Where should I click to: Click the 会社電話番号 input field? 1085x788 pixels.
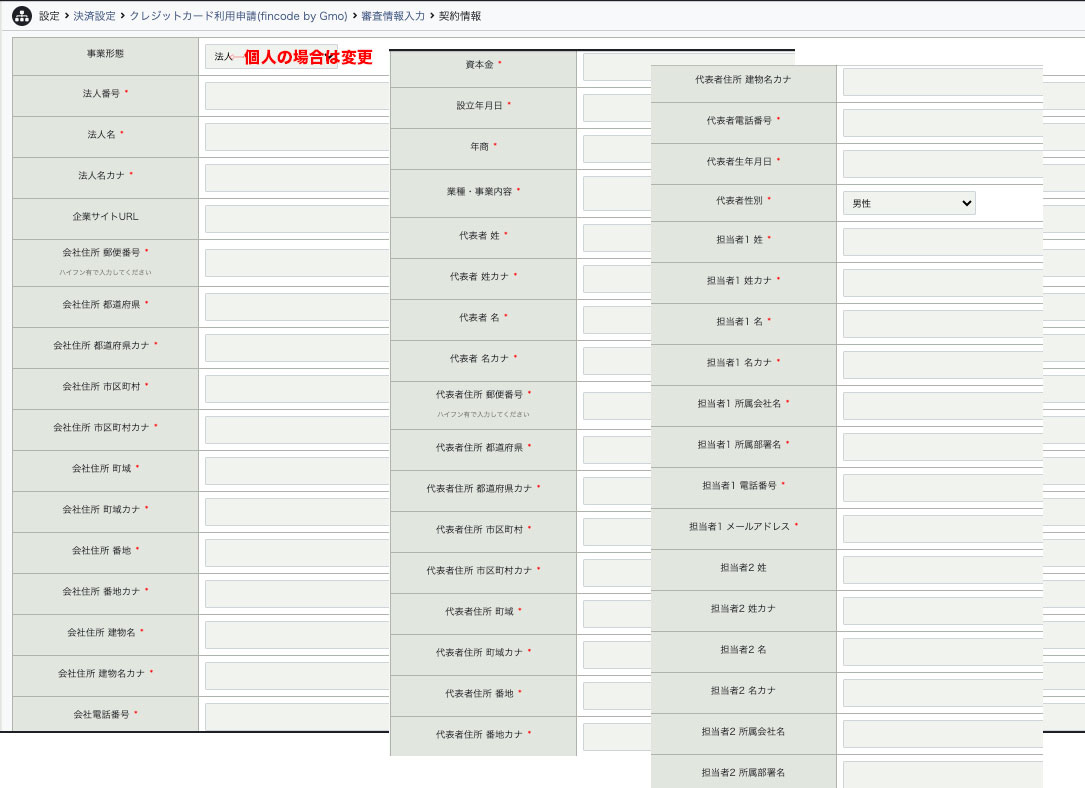[297, 716]
